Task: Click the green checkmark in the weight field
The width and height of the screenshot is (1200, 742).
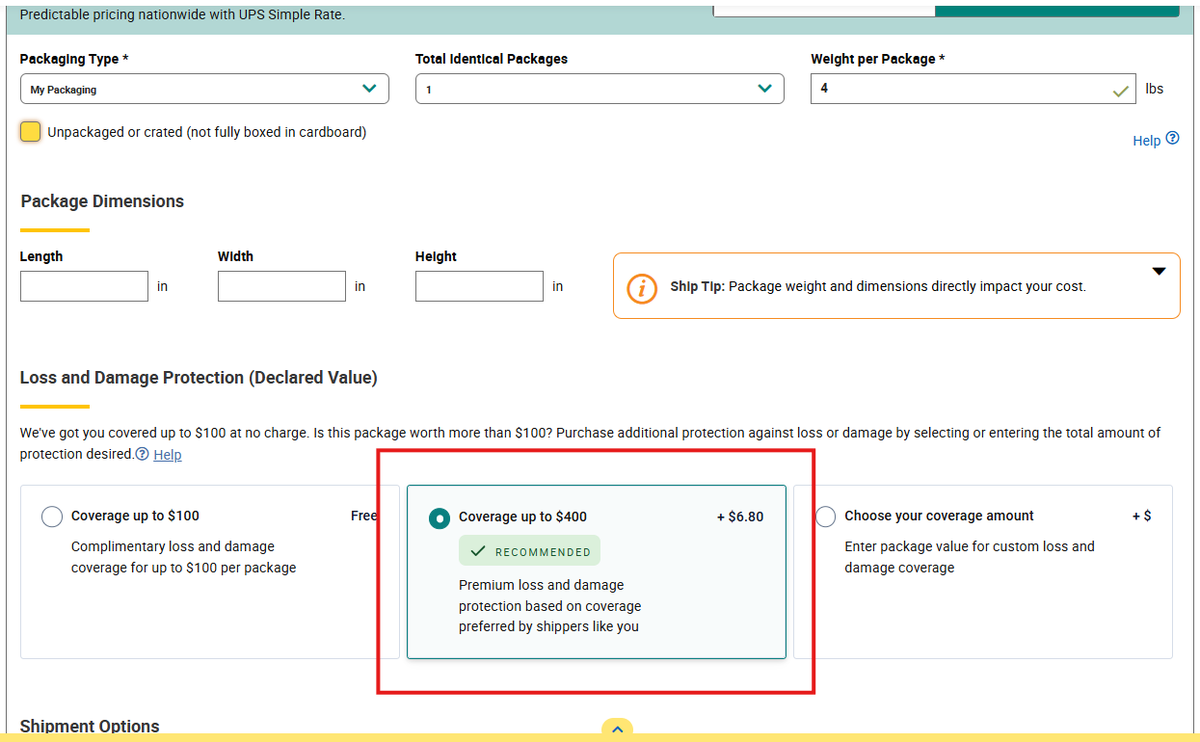Action: [x=1121, y=91]
